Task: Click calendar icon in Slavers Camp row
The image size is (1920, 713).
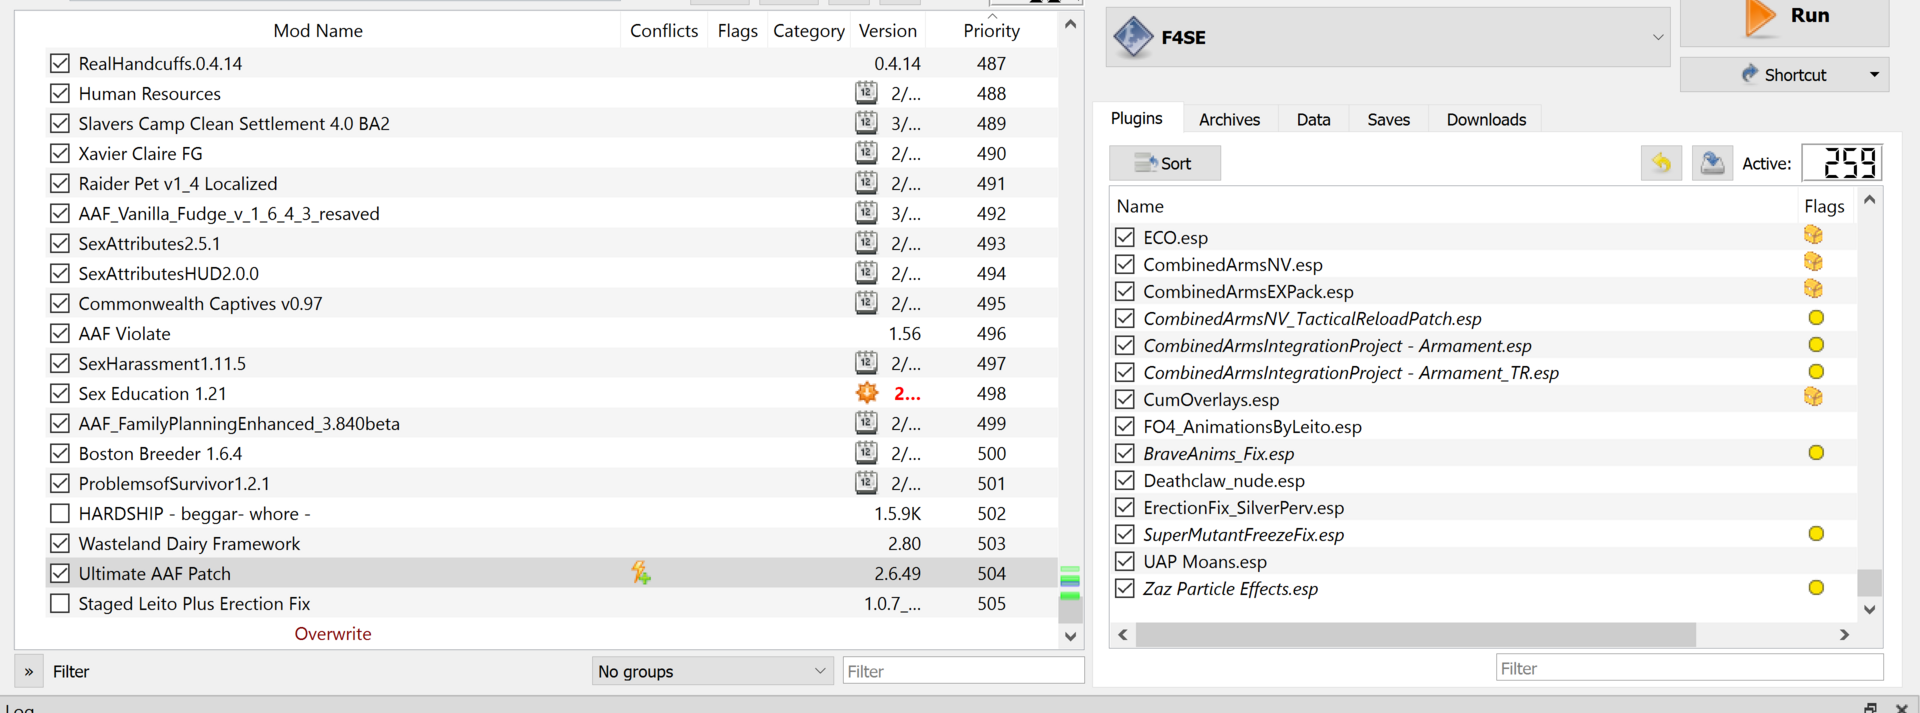Action: pos(866,123)
